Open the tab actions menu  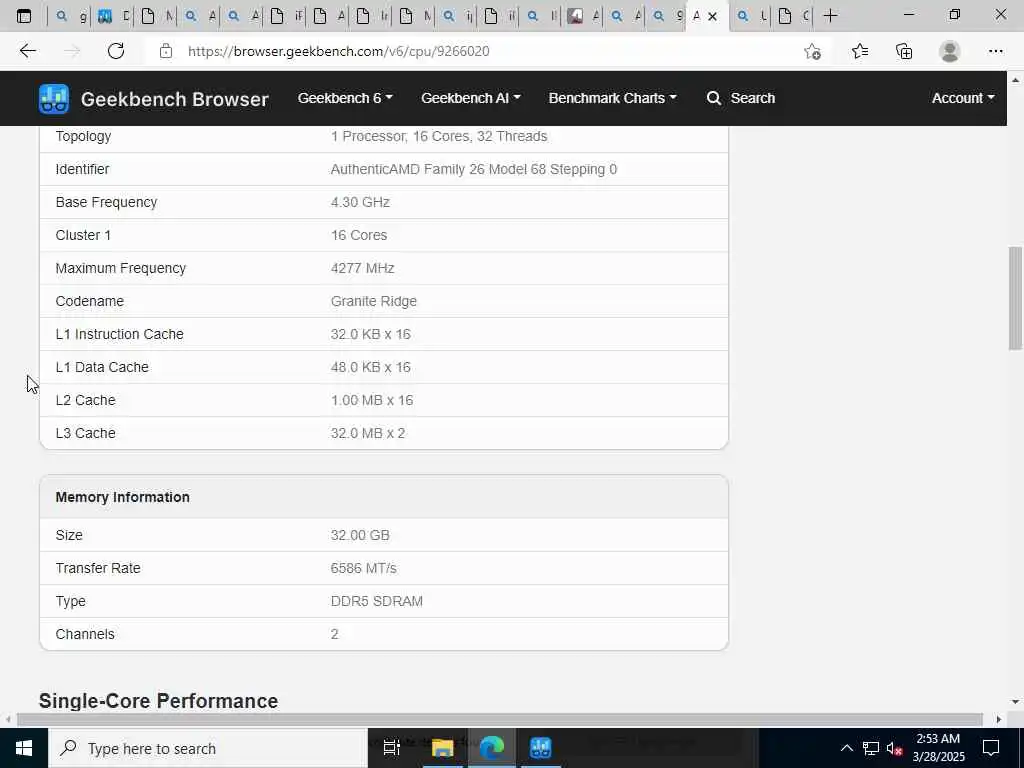[x=24, y=16]
